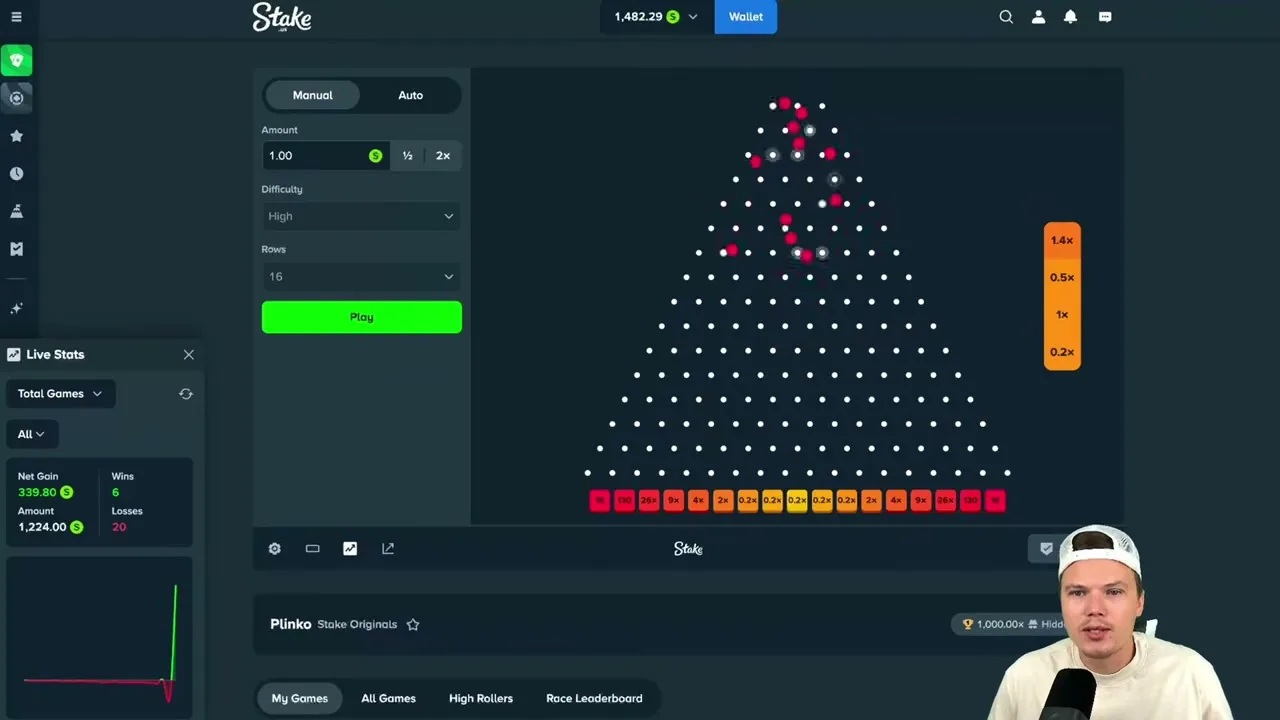
Task: Click the green Play button
Action: click(362, 317)
